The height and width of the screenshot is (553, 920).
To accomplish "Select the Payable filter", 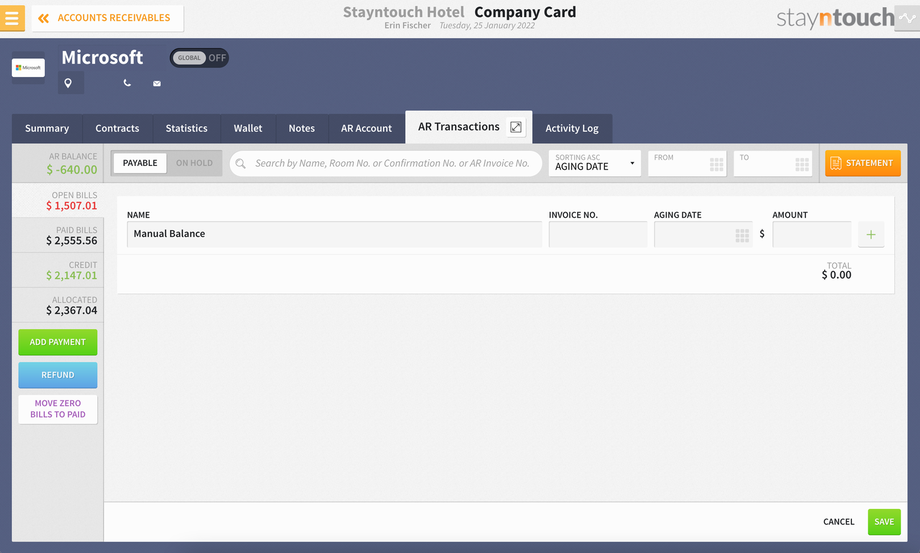I will click(140, 163).
